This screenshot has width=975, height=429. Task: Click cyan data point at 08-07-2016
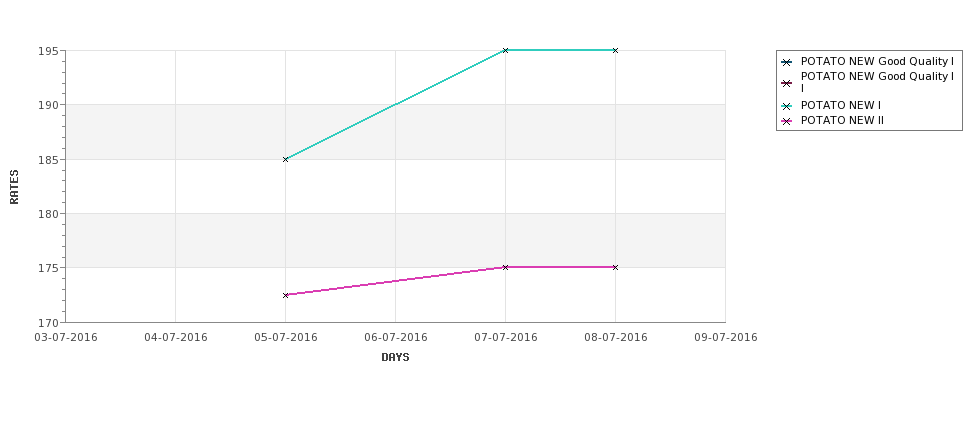coord(615,50)
